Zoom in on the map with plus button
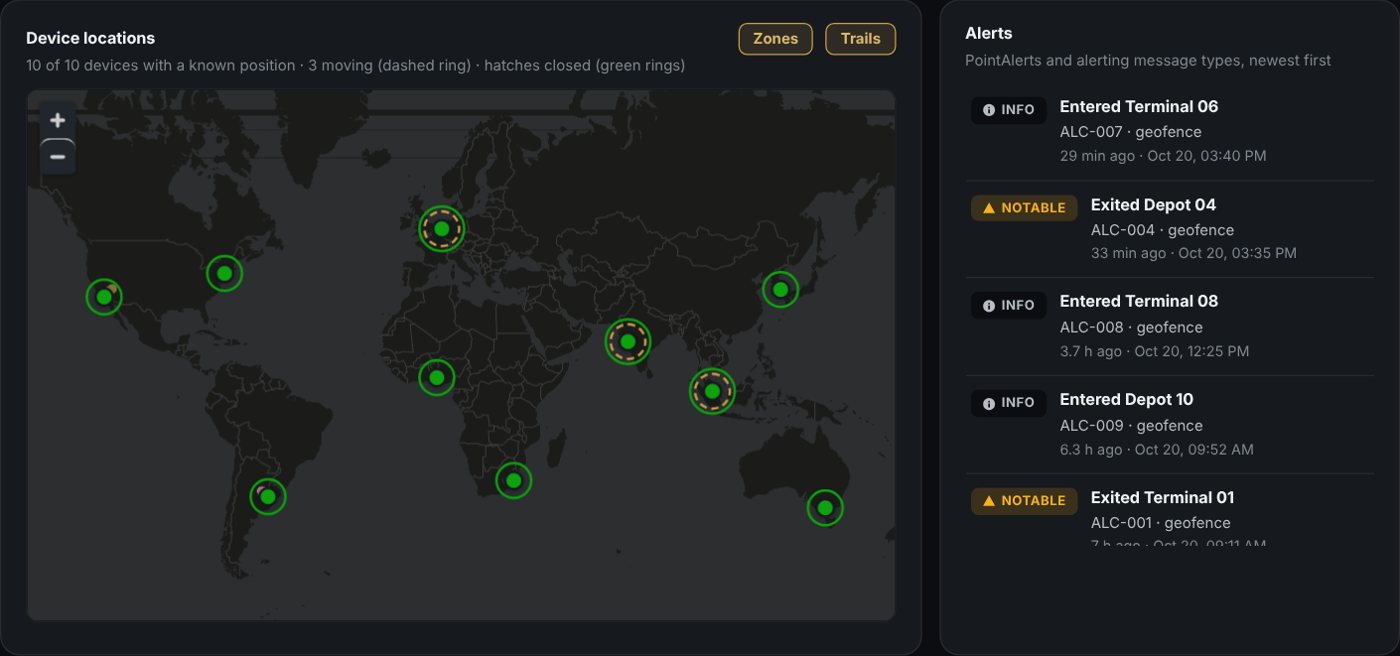Image resolution: width=1400 pixels, height=656 pixels. click(x=58, y=120)
